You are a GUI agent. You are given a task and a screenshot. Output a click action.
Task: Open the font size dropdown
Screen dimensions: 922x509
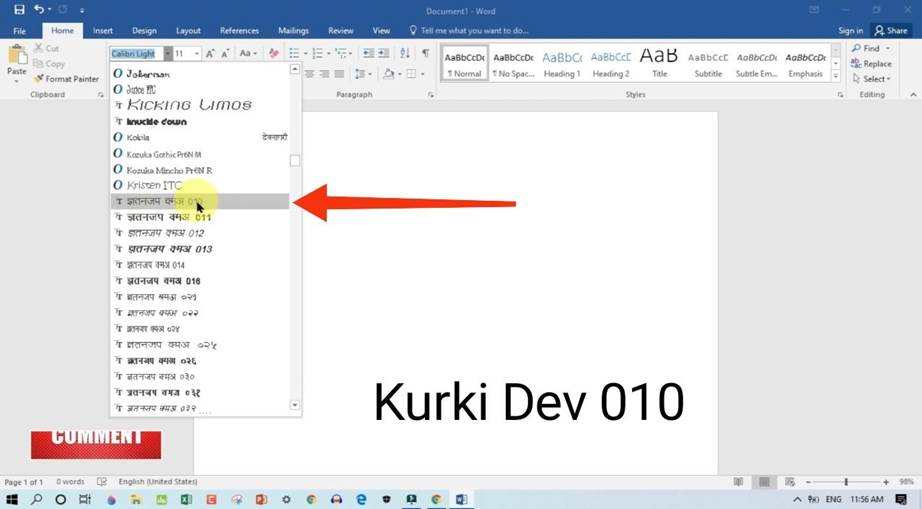click(x=197, y=53)
